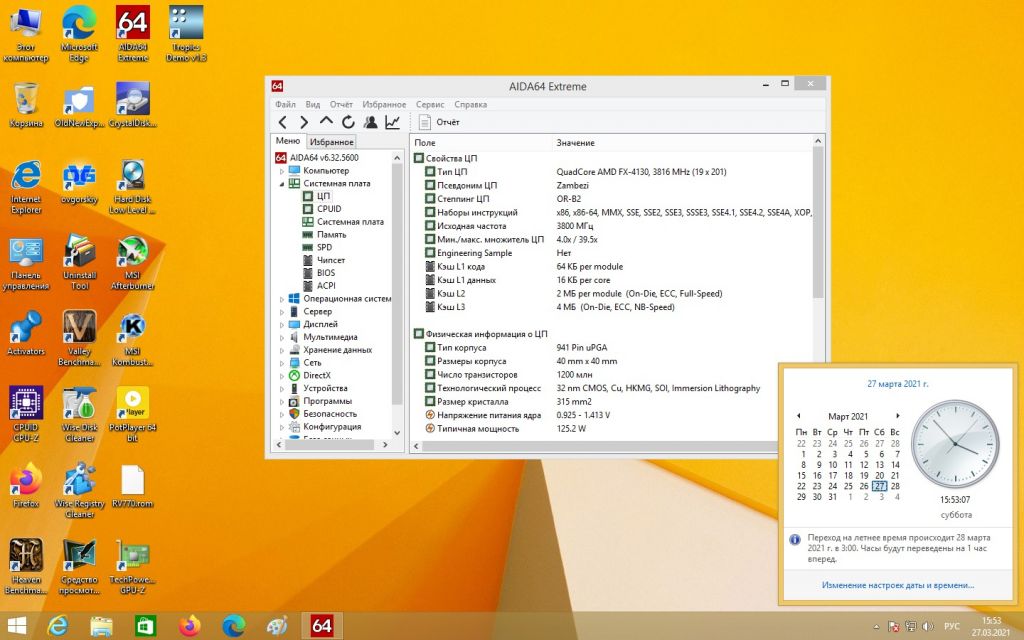Open Firefox from the taskbar
This screenshot has height=640, width=1024.
point(190,626)
